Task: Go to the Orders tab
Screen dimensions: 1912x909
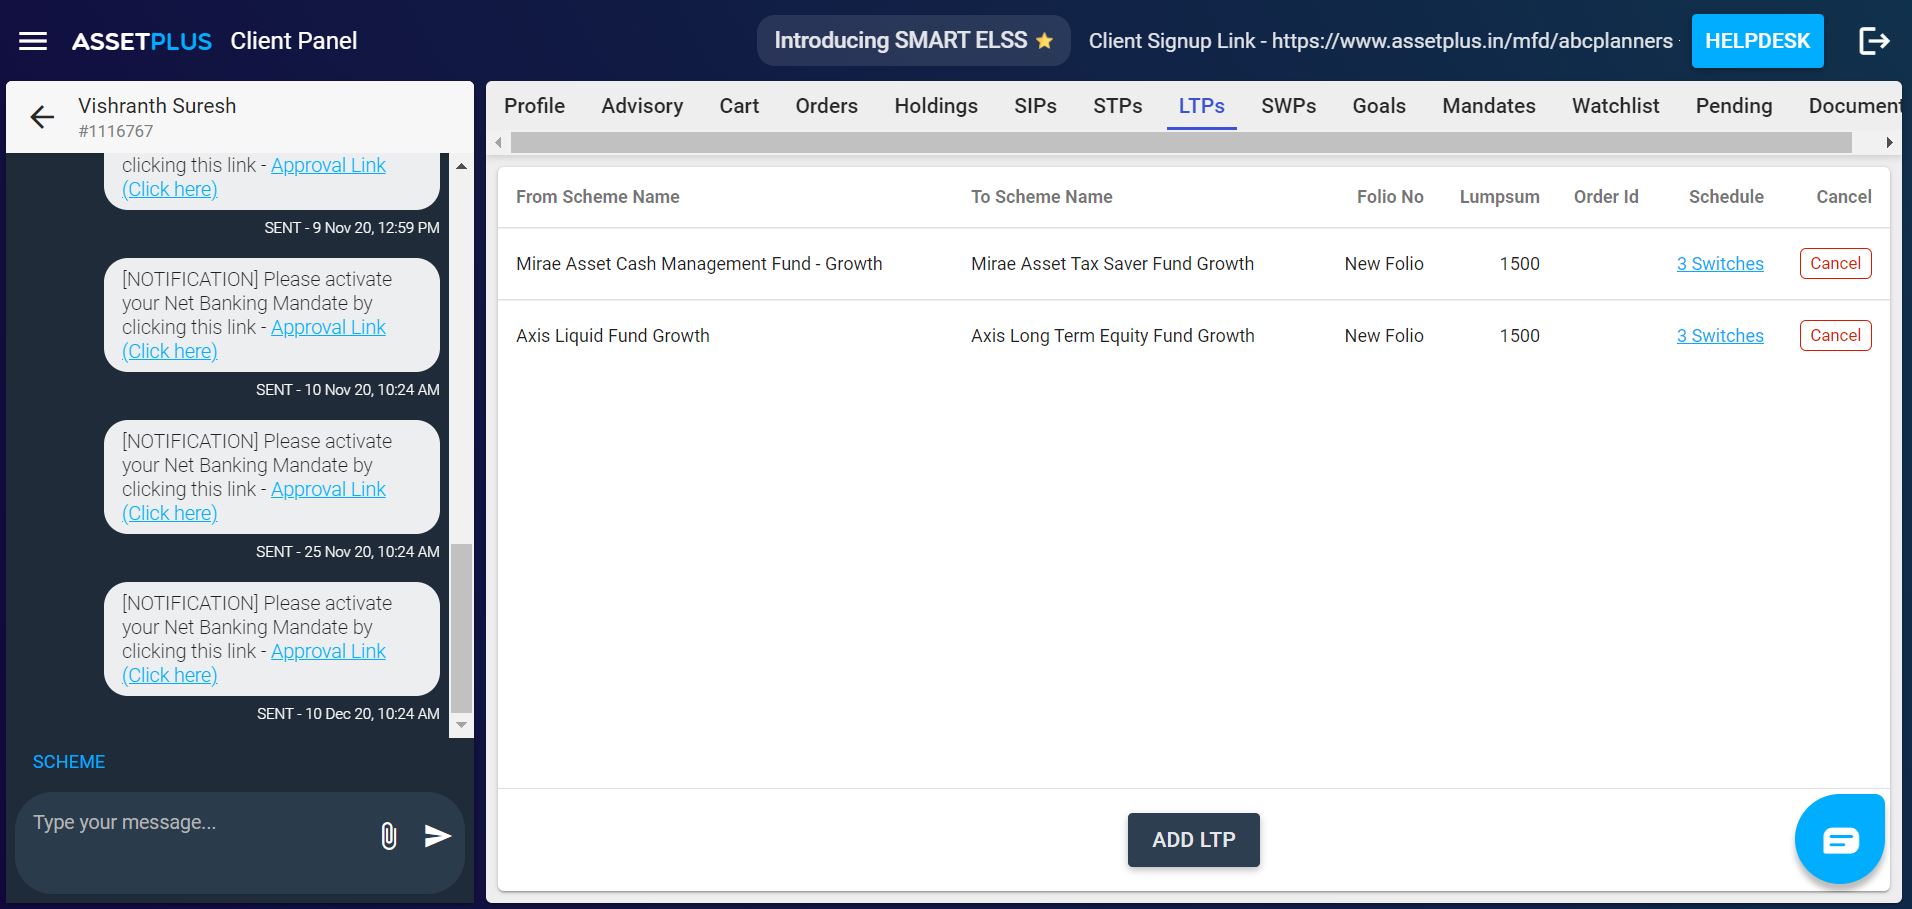Action: click(x=826, y=106)
